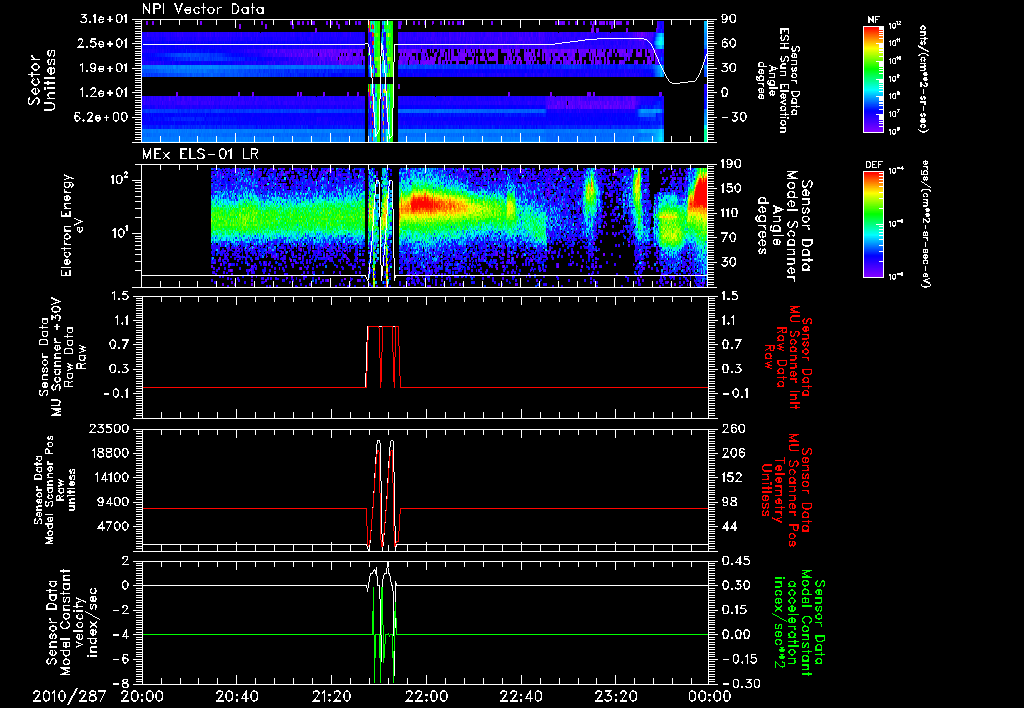Click the 0.45 acceleration tick label
Image resolution: width=1024 pixels, height=708 pixels.
click(x=736, y=560)
